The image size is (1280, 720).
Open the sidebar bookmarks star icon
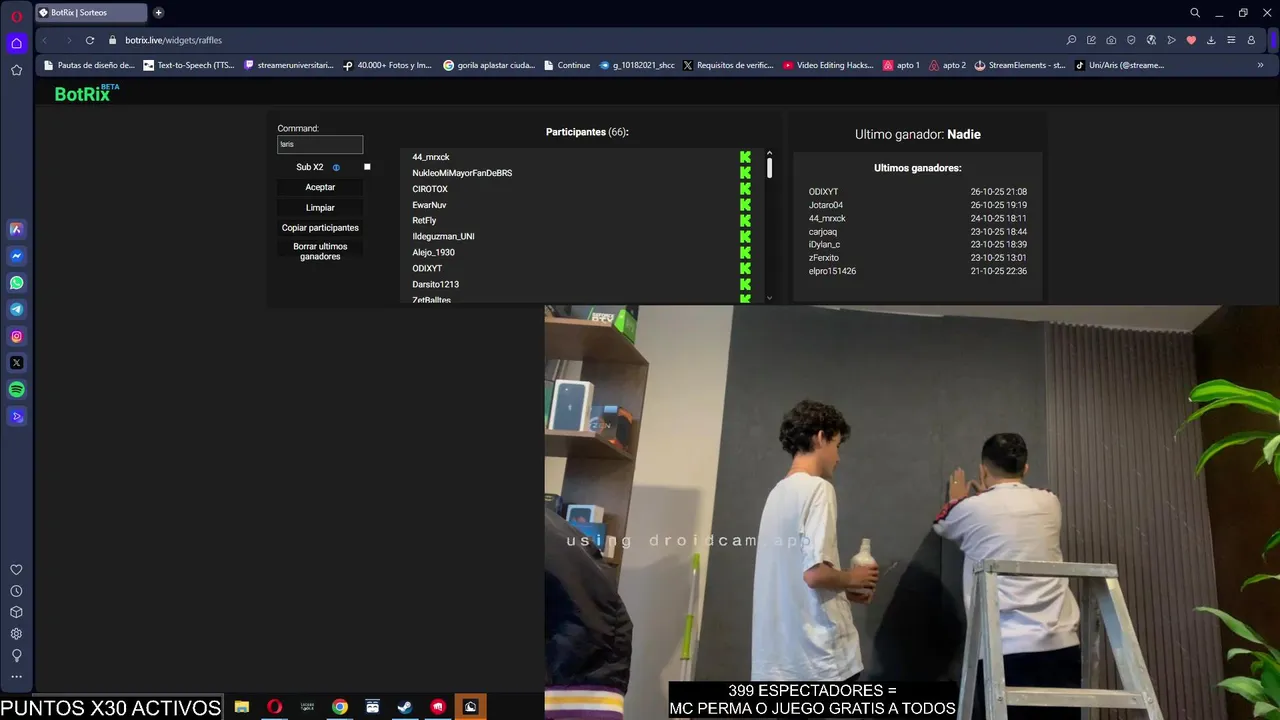[16, 70]
